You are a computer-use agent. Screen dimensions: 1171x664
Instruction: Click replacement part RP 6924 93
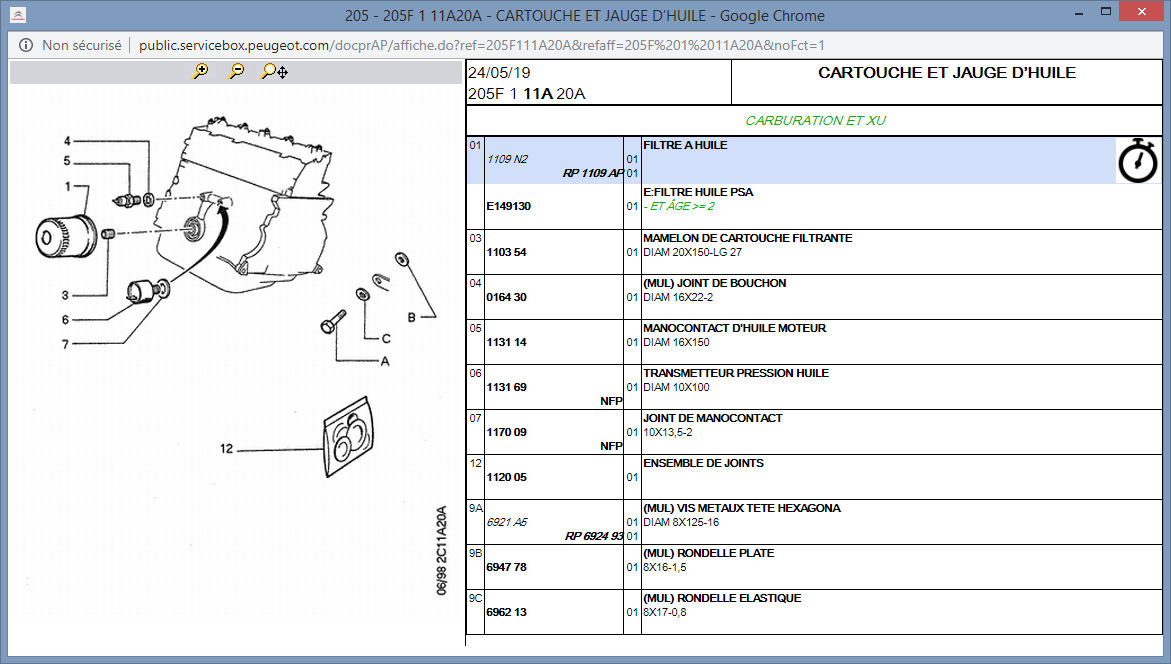pos(593,536)
